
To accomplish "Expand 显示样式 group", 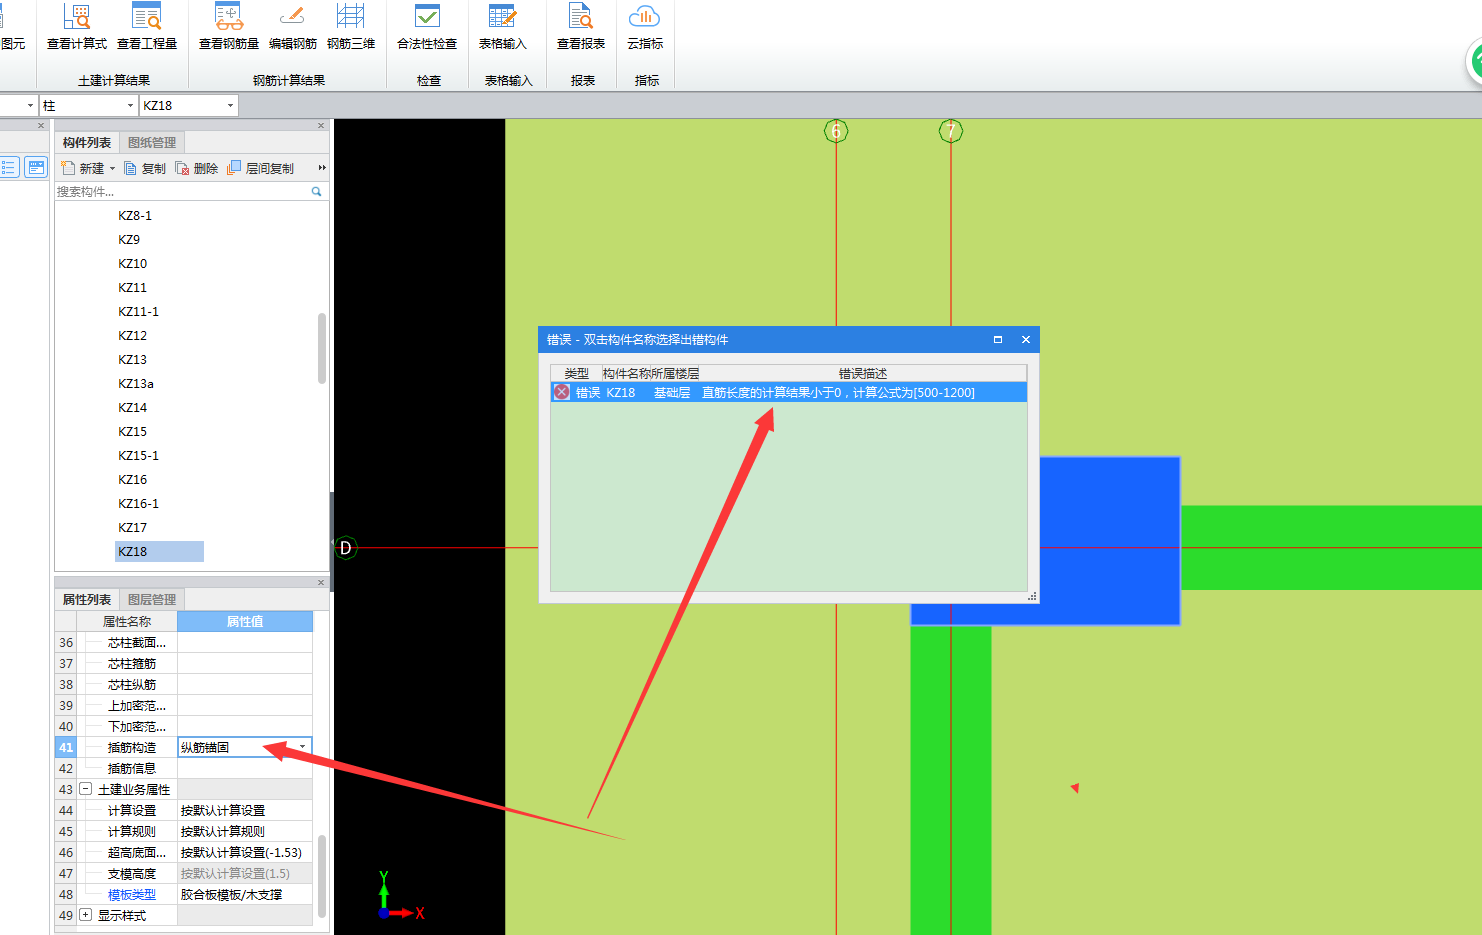I will click(x=86, y=915).
